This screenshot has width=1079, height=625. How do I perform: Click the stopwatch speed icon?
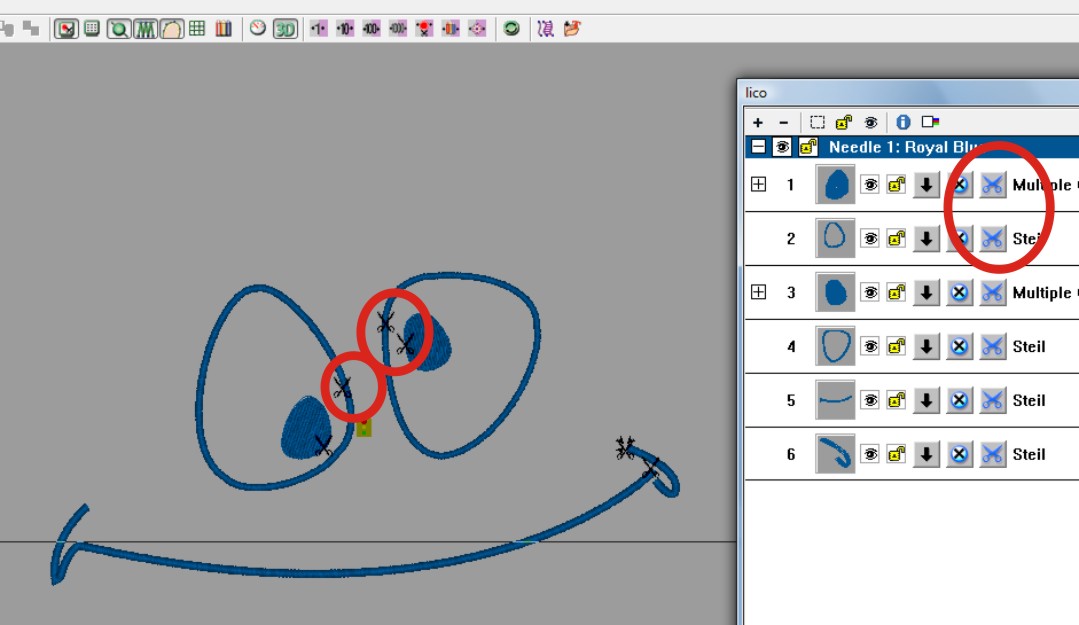[x=257, y=28]
